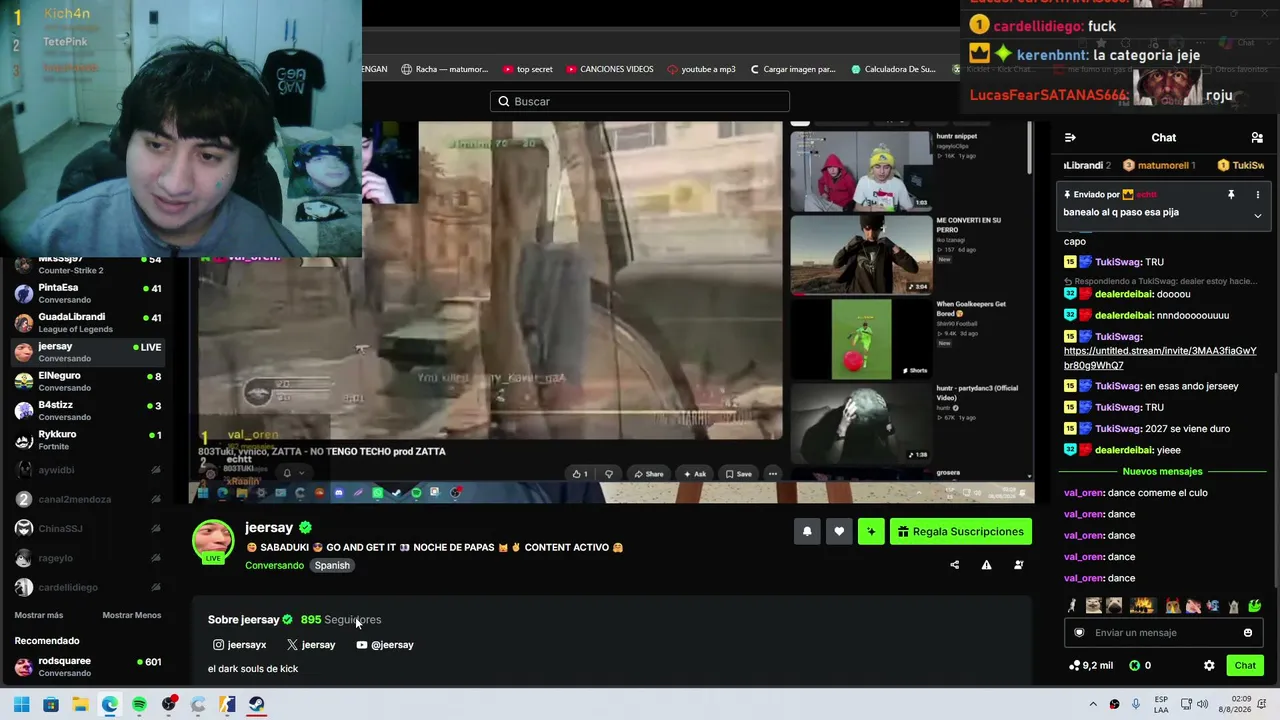Send message with green Chat button
Viewport: 1280px width, 720px height.
tap(1245, 665)
